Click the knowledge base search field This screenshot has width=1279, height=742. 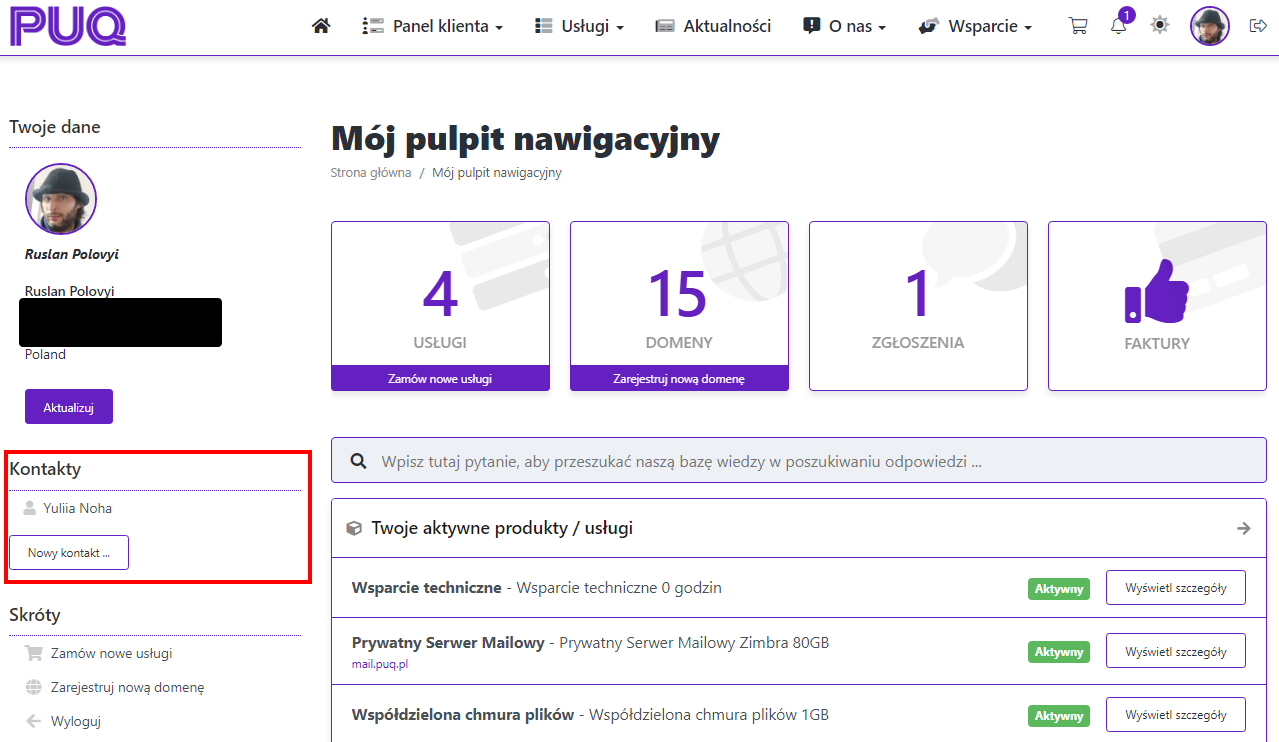tap(798, 462)
